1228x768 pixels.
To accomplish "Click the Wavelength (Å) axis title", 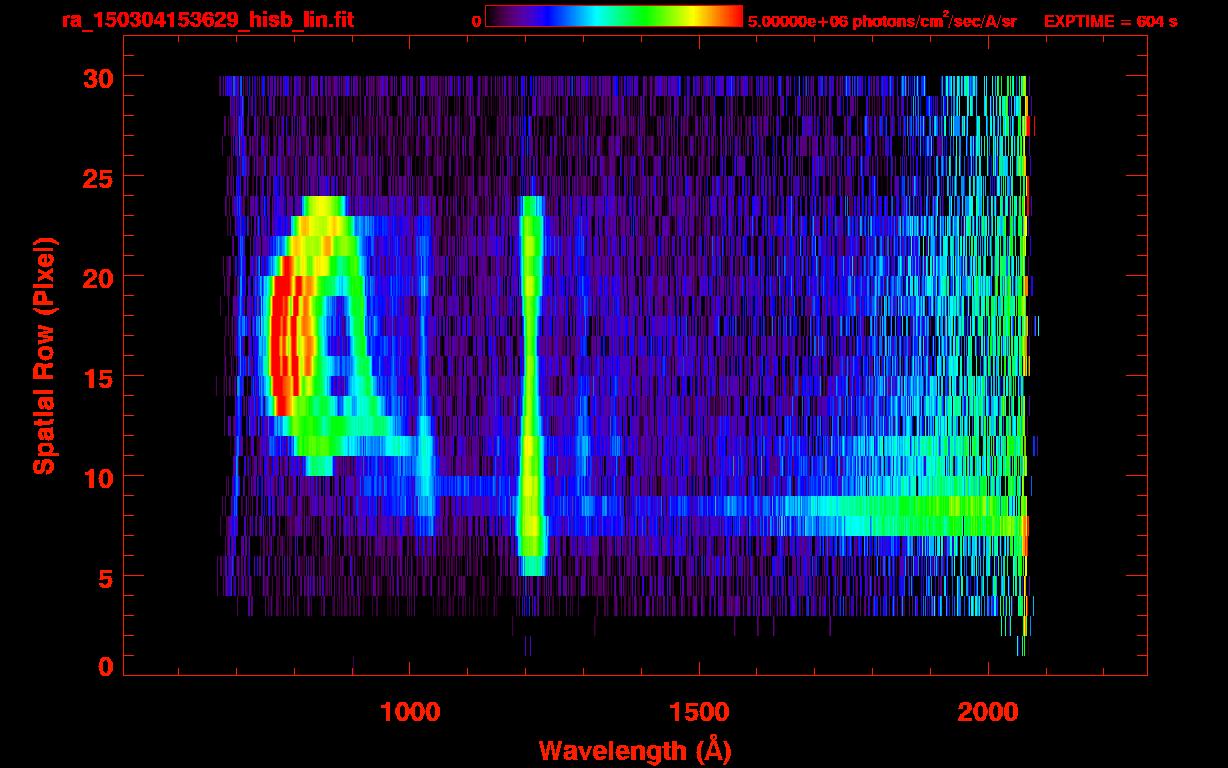I will (636, 749).
